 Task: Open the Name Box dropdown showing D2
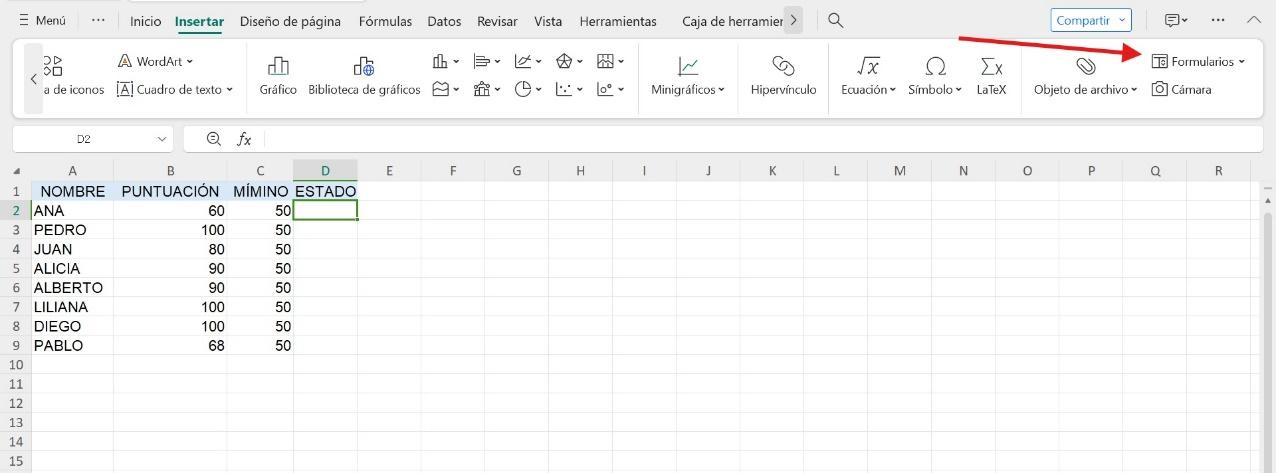162,140
